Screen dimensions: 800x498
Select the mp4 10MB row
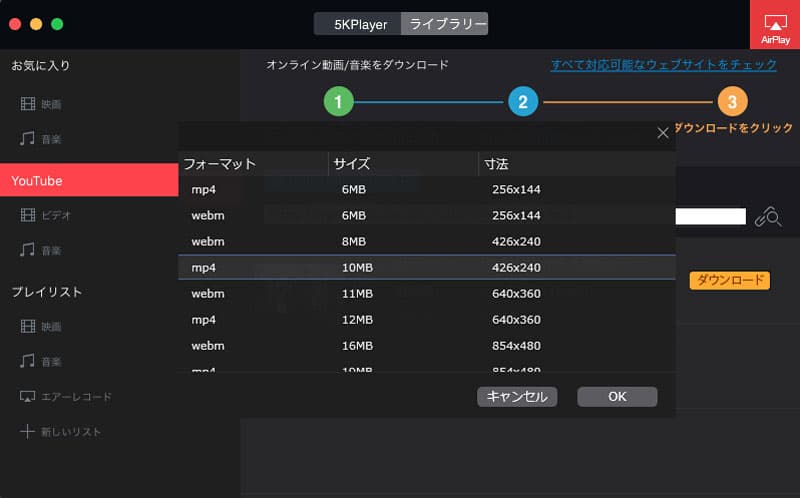[x=427, y=267]
